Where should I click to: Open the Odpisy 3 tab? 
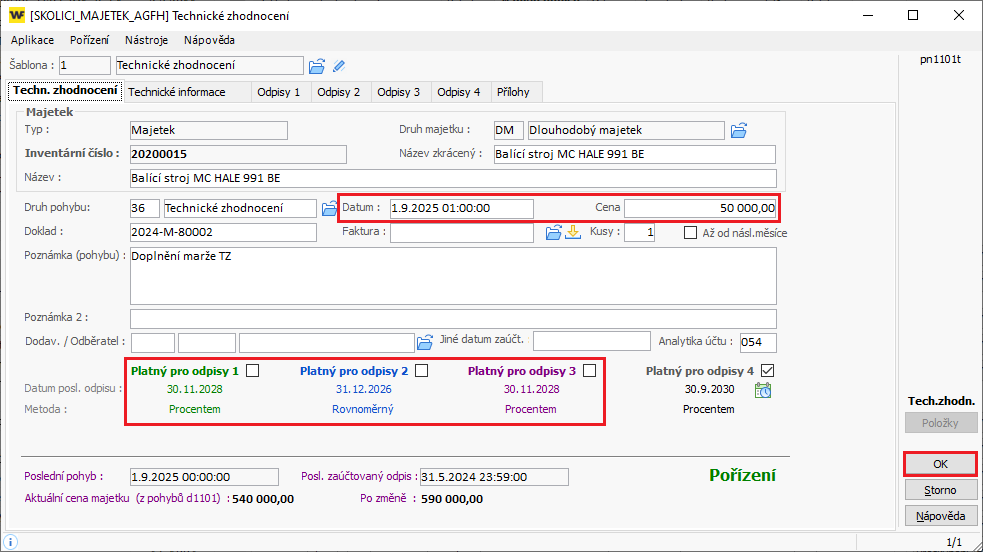[398, 92]
